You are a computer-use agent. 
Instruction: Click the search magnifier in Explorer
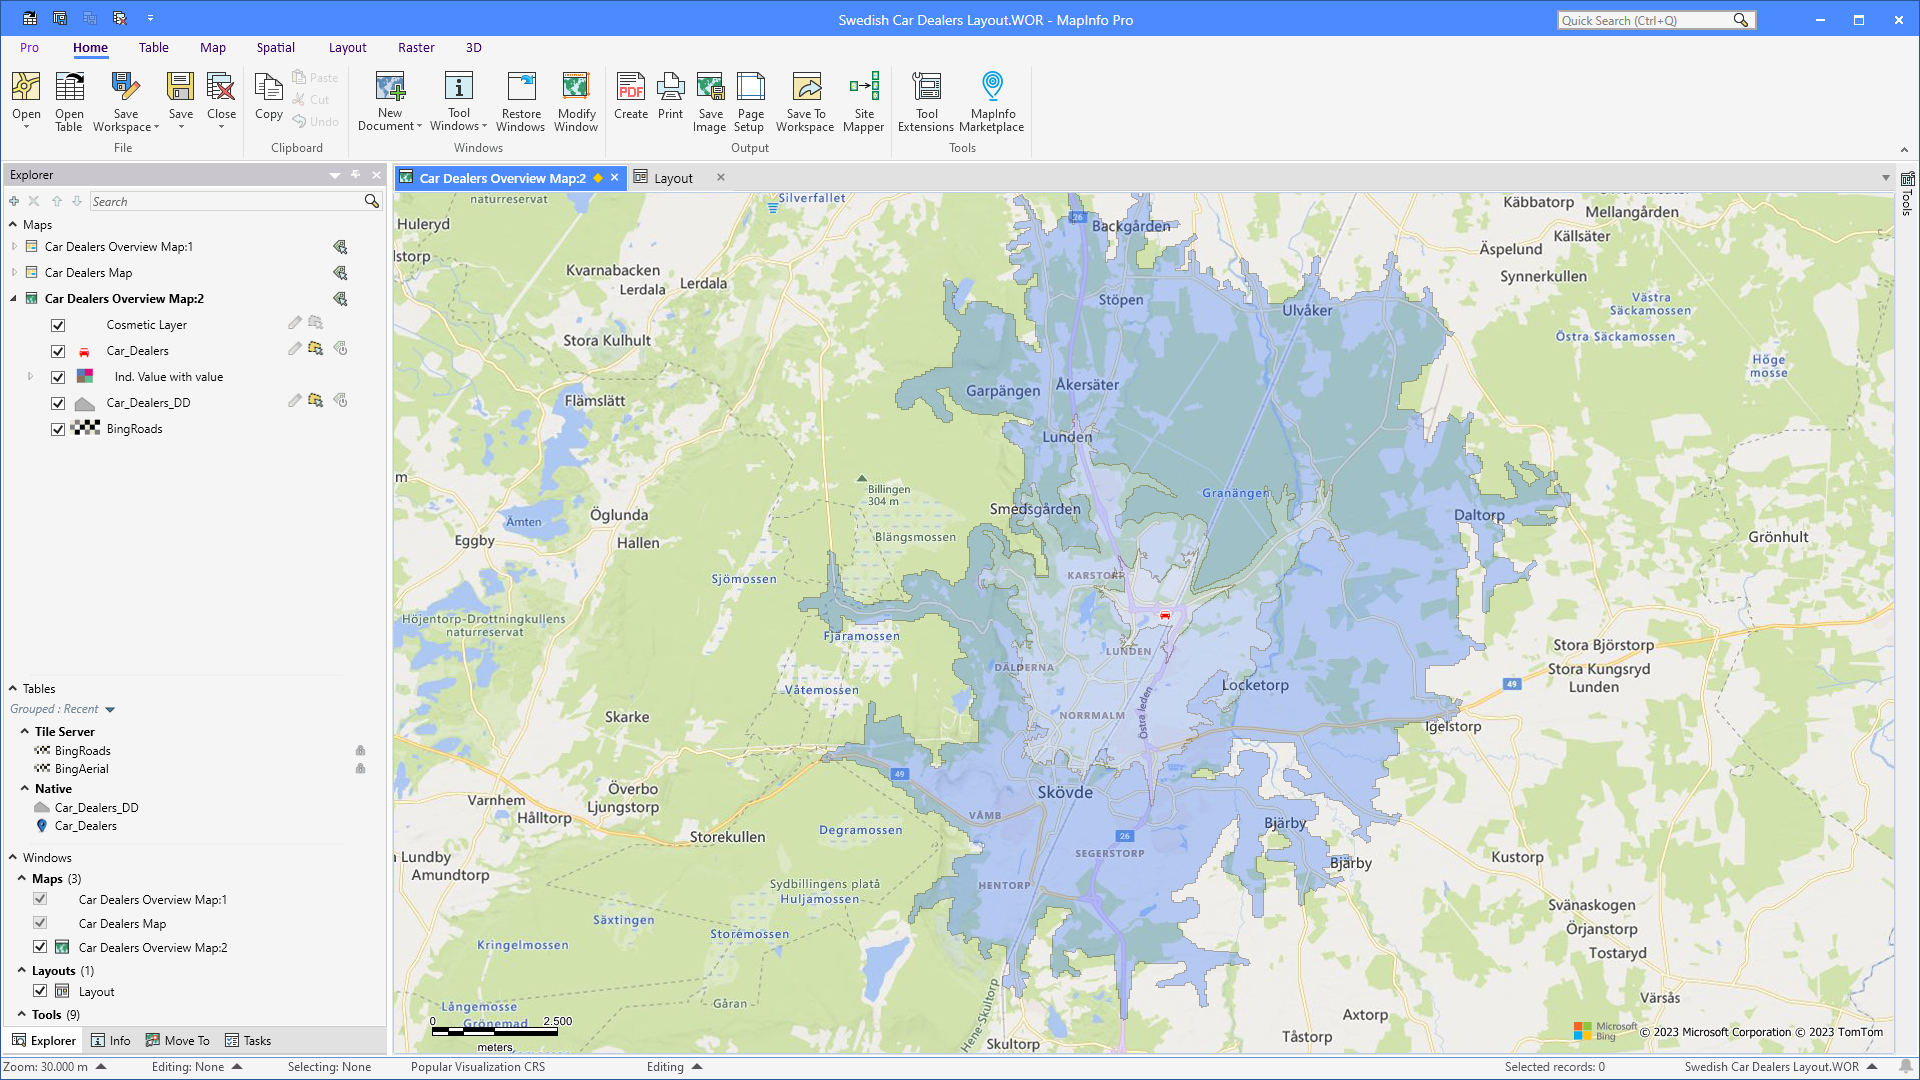point(372,201)
